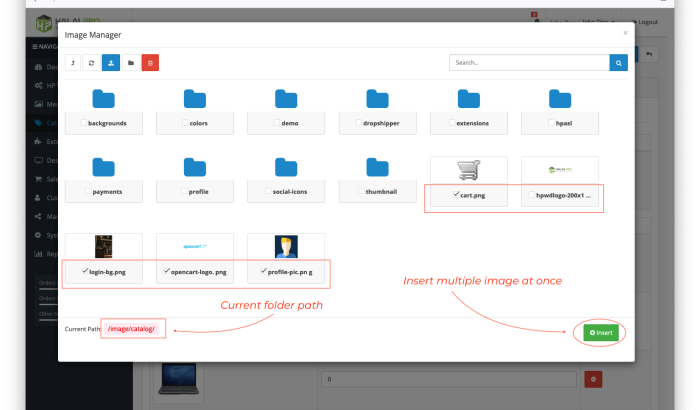This screenshot has width=700, height=410.
Task: Check the dropshipper folder checkbox
Action: (x=358, y=122)
